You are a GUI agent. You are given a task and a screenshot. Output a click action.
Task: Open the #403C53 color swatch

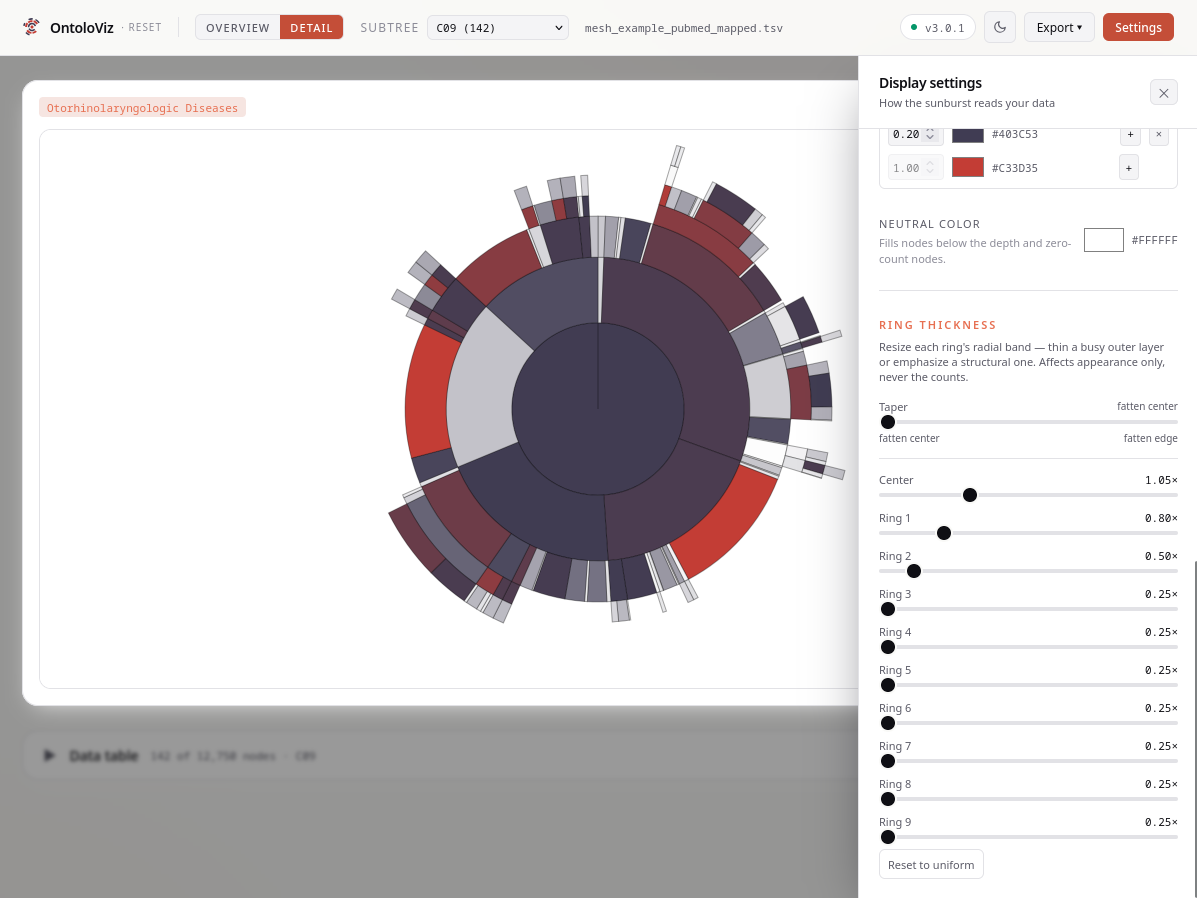[967, 134]
